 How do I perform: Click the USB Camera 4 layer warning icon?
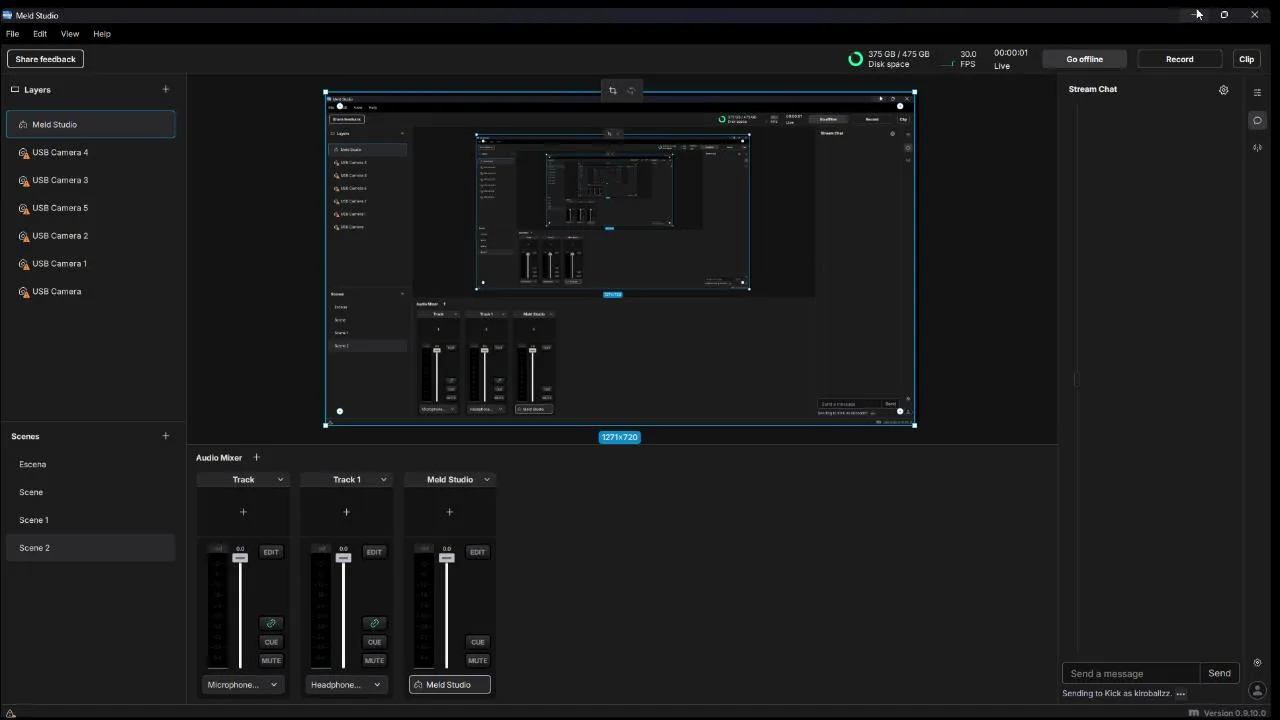pos(23,153)
